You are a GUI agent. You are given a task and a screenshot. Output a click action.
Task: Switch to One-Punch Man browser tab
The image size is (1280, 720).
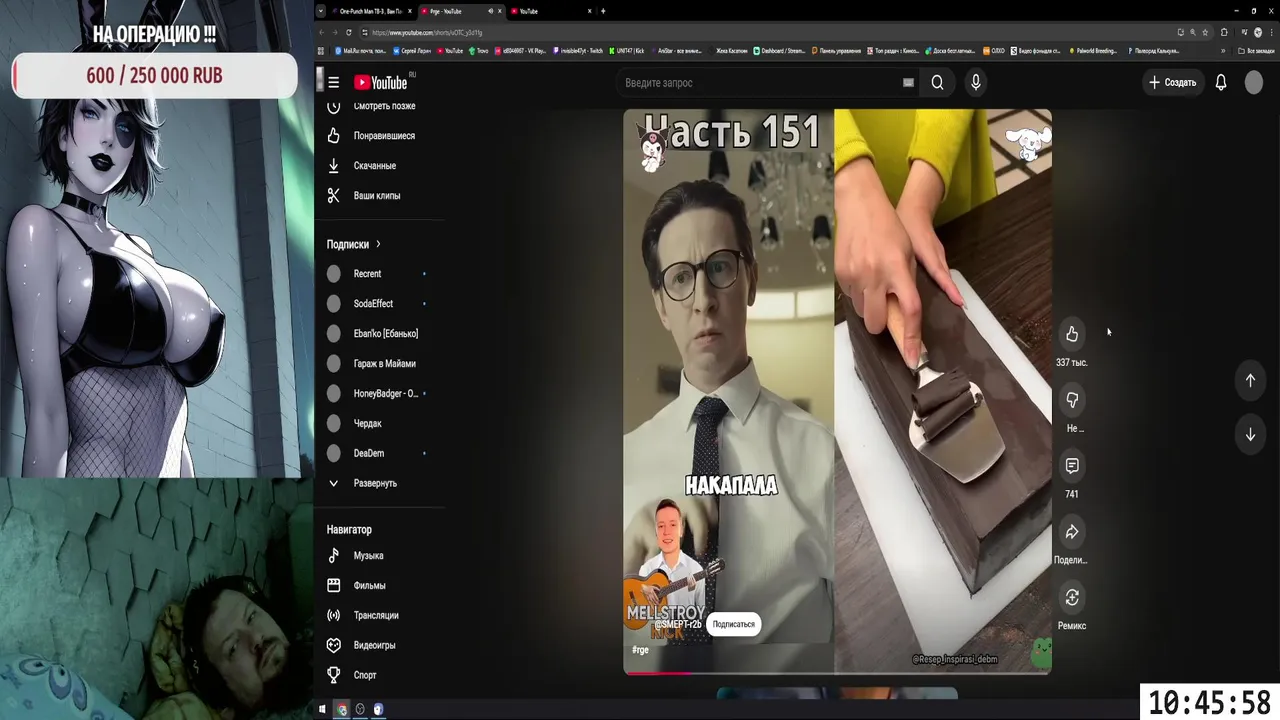pyautogui.click(x=371, y=11)
